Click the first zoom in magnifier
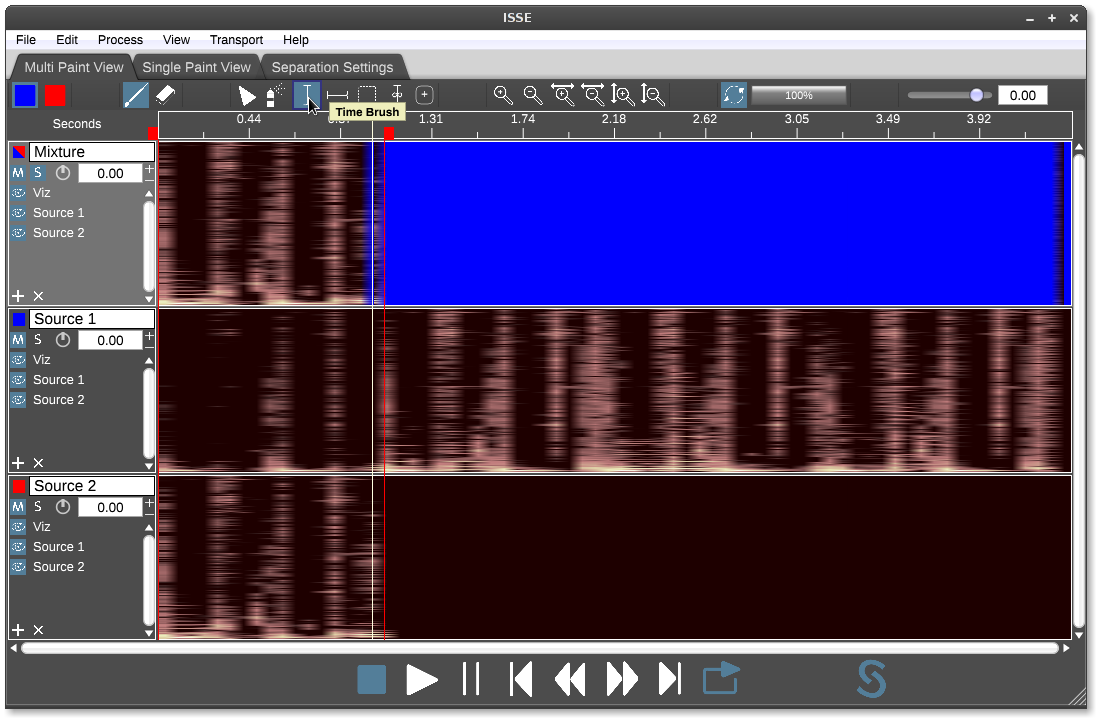Image resolution: width=1096 pixels, height=718 pixels. point(503,95)
